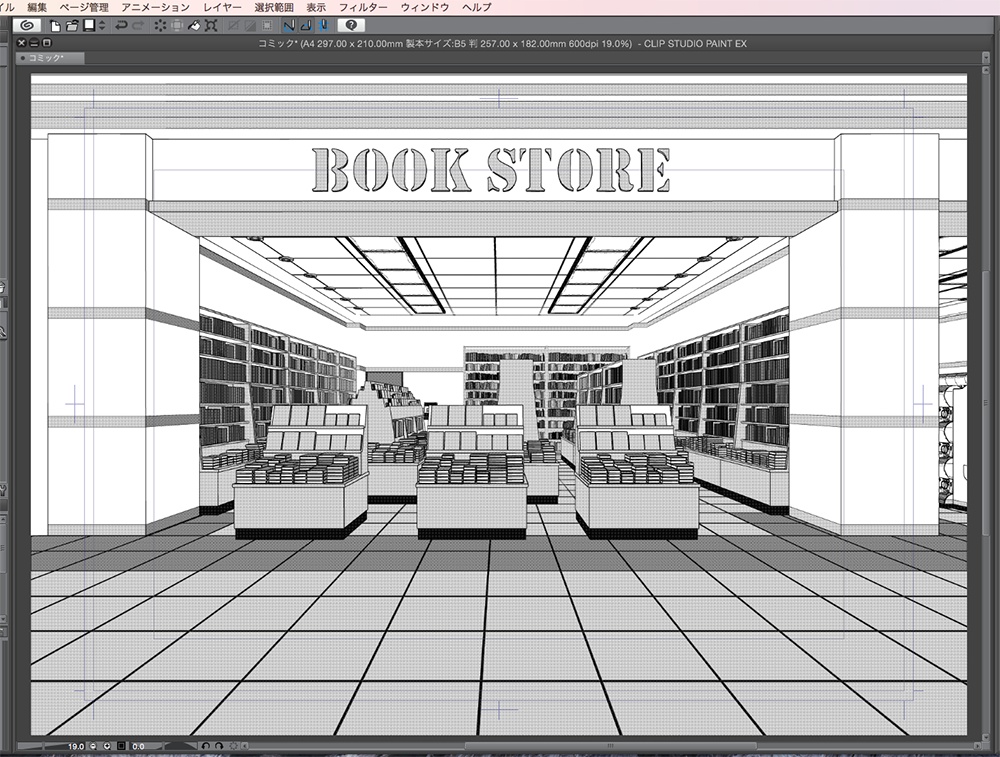Image resolution: width=1000 pixels, height=757 pixels.
Task: Save the comic with the Save icon
Action: point(89,25)
